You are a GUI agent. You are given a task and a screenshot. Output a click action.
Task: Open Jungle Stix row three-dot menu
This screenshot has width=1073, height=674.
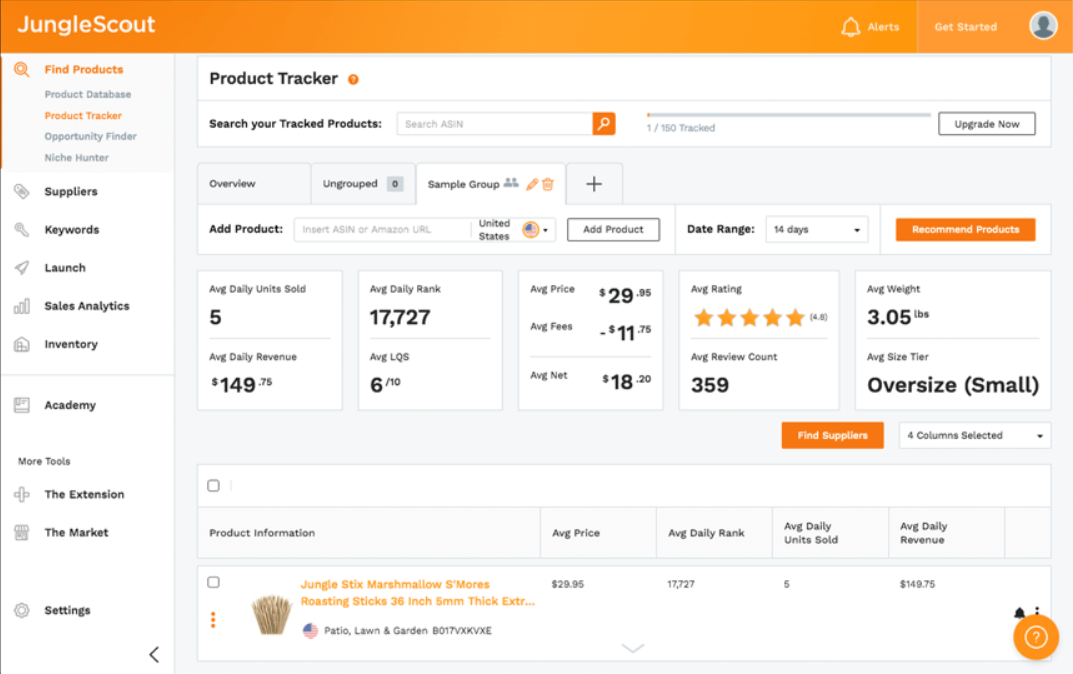[1037, 612]
